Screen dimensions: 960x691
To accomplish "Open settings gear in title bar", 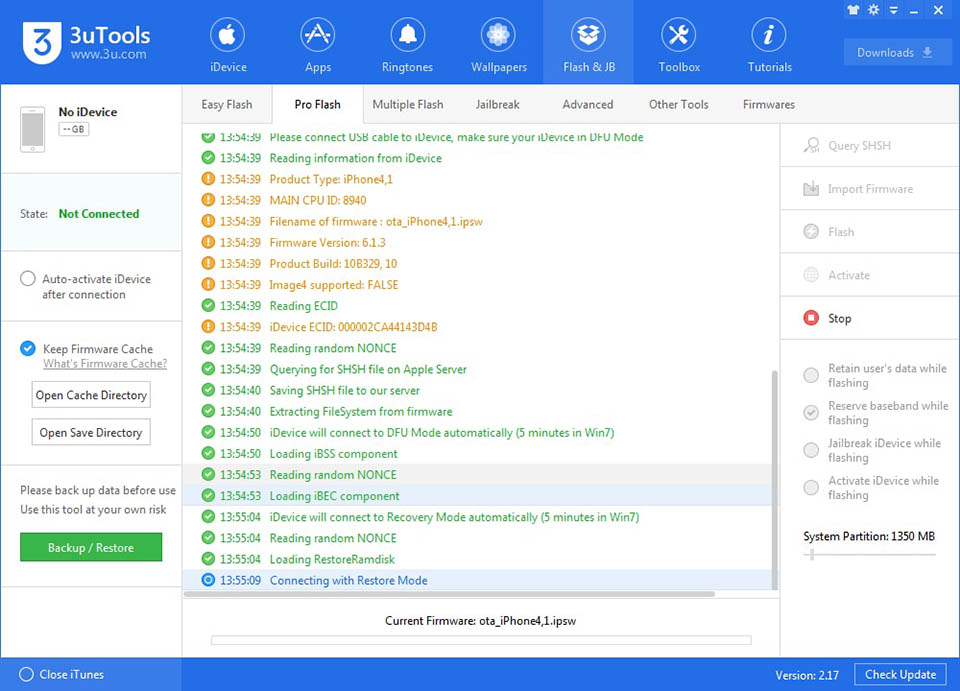I will click(873, 10).
